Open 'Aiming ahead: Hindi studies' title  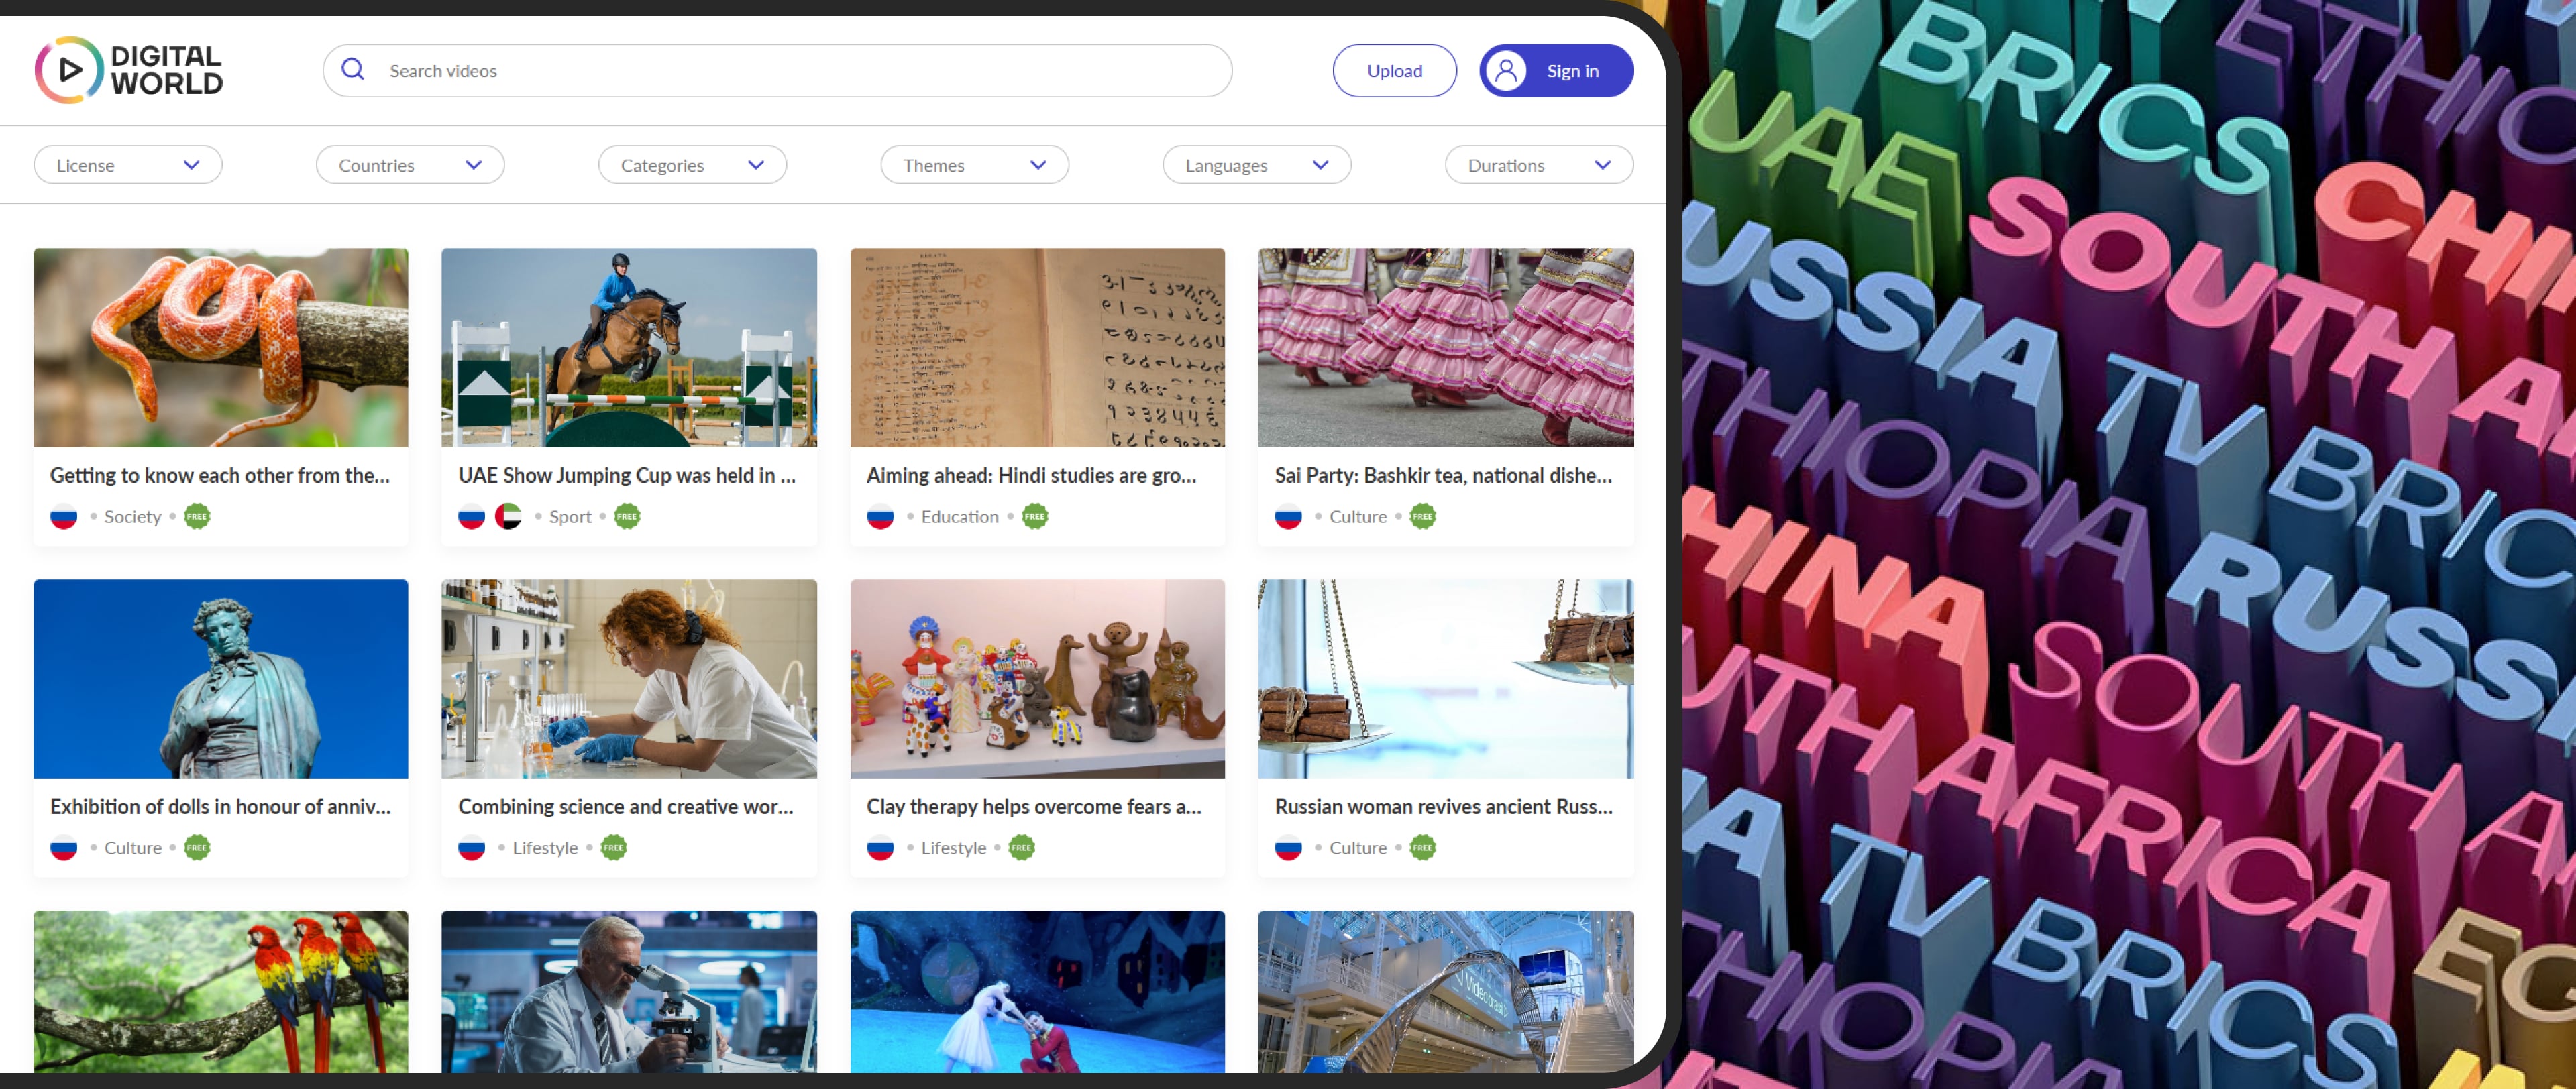1031,476
